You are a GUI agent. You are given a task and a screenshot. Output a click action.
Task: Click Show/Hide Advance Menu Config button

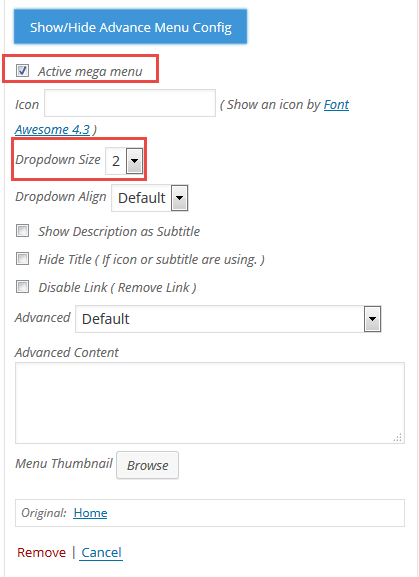130,27
